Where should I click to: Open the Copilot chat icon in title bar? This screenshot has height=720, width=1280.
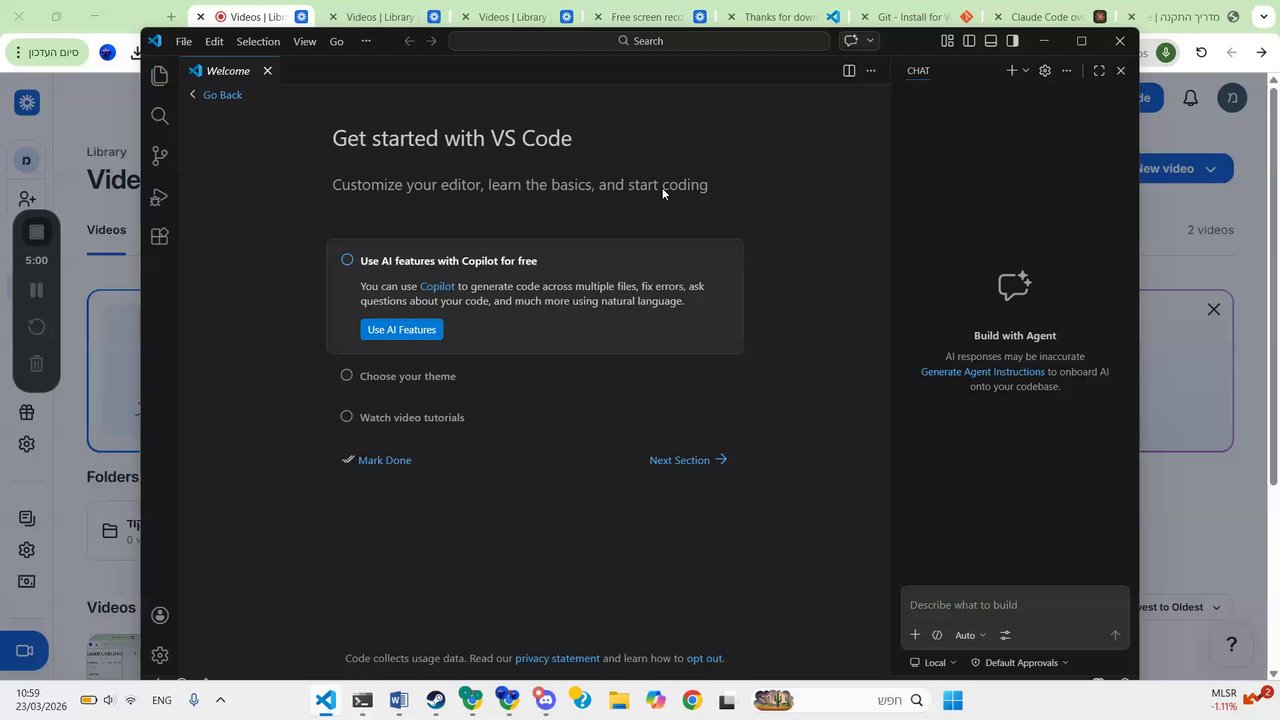coord(851,41)
